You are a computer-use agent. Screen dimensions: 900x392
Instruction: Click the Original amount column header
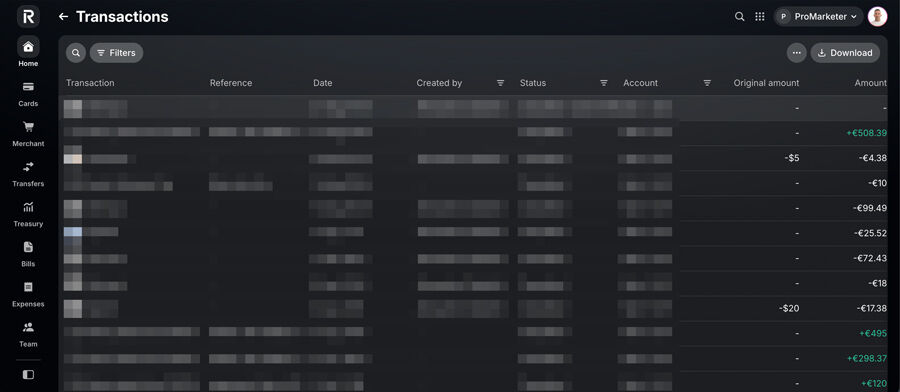(x=766, y=83)
